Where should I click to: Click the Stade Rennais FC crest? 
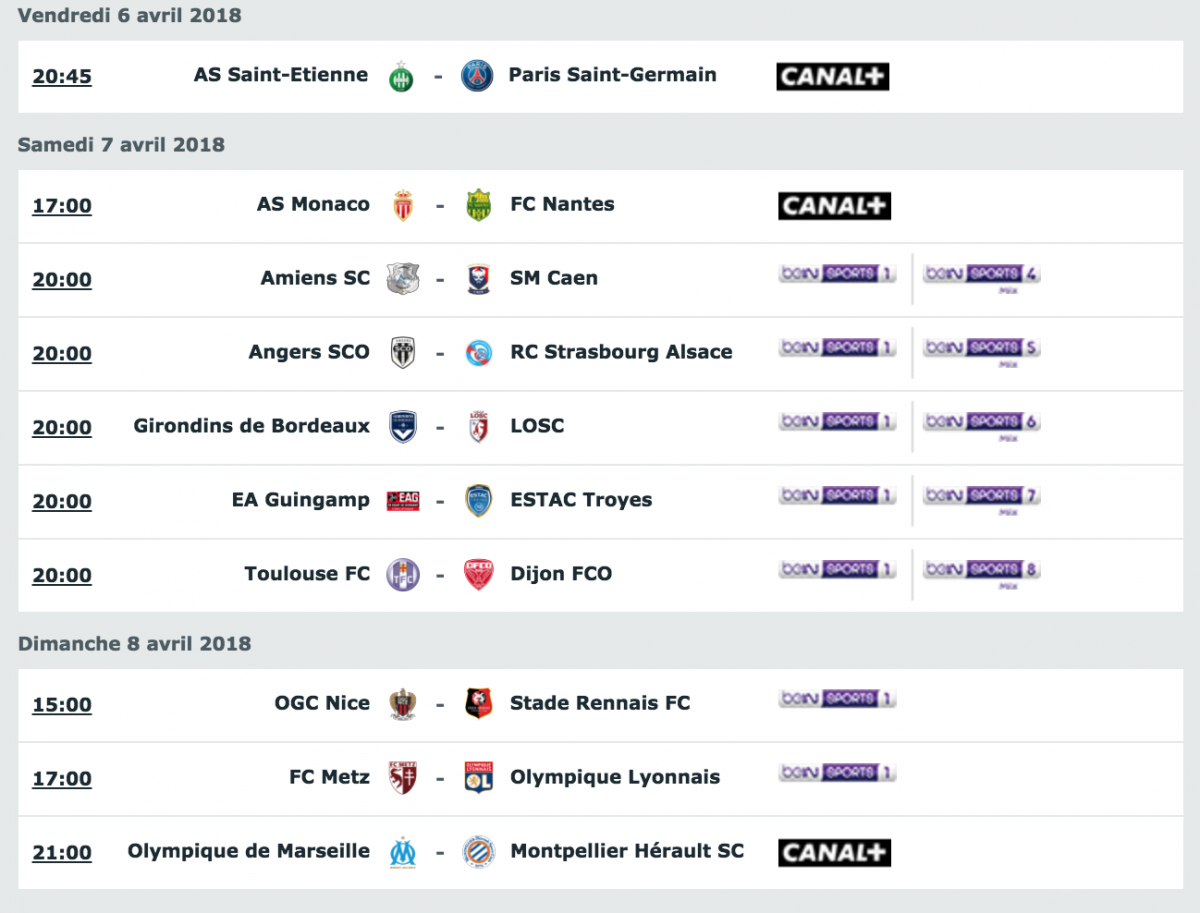[x=479, y=704]
